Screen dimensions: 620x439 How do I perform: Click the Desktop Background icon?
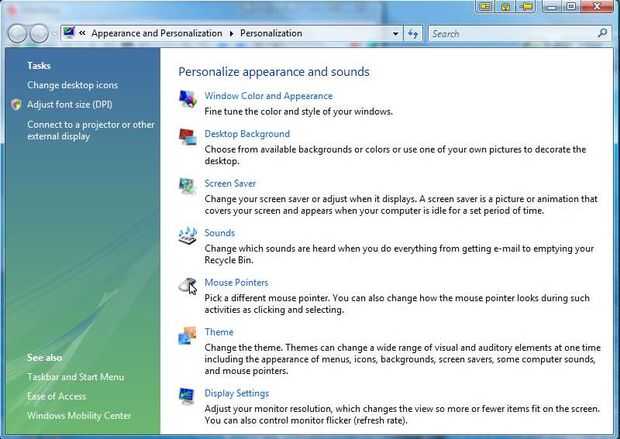point(187,136)
